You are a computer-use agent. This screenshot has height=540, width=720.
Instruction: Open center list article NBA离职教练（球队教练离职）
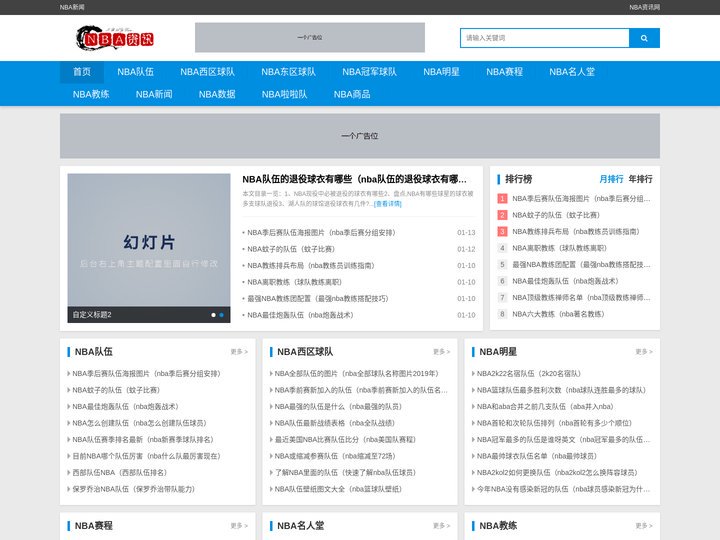(x=294, y=282)
